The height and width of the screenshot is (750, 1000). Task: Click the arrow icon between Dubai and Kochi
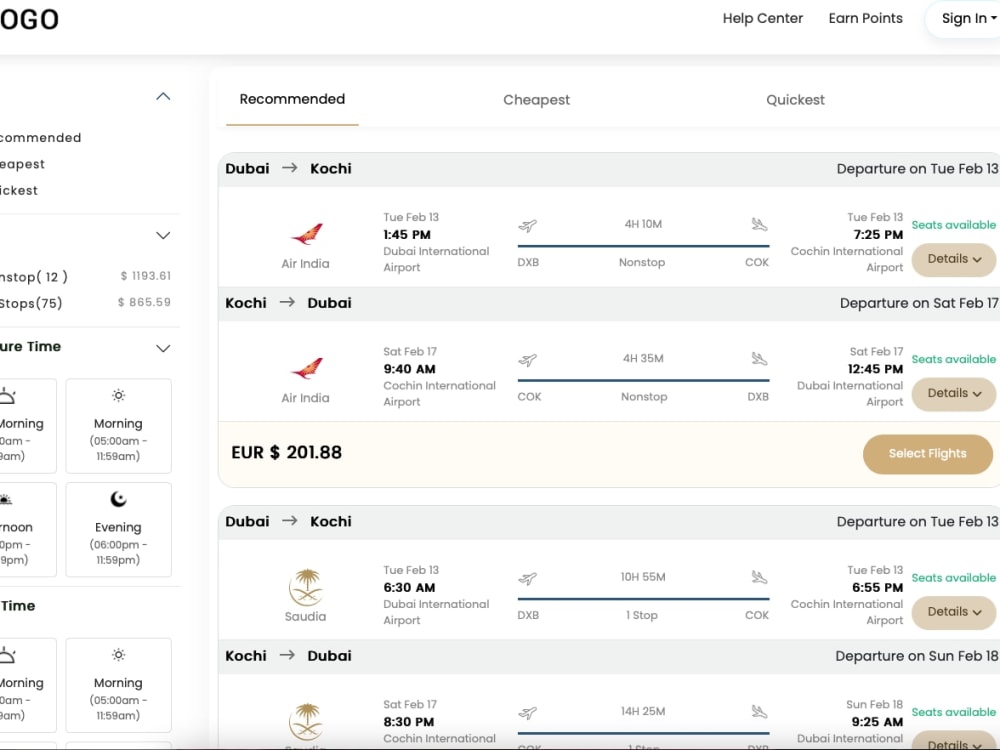287,169
